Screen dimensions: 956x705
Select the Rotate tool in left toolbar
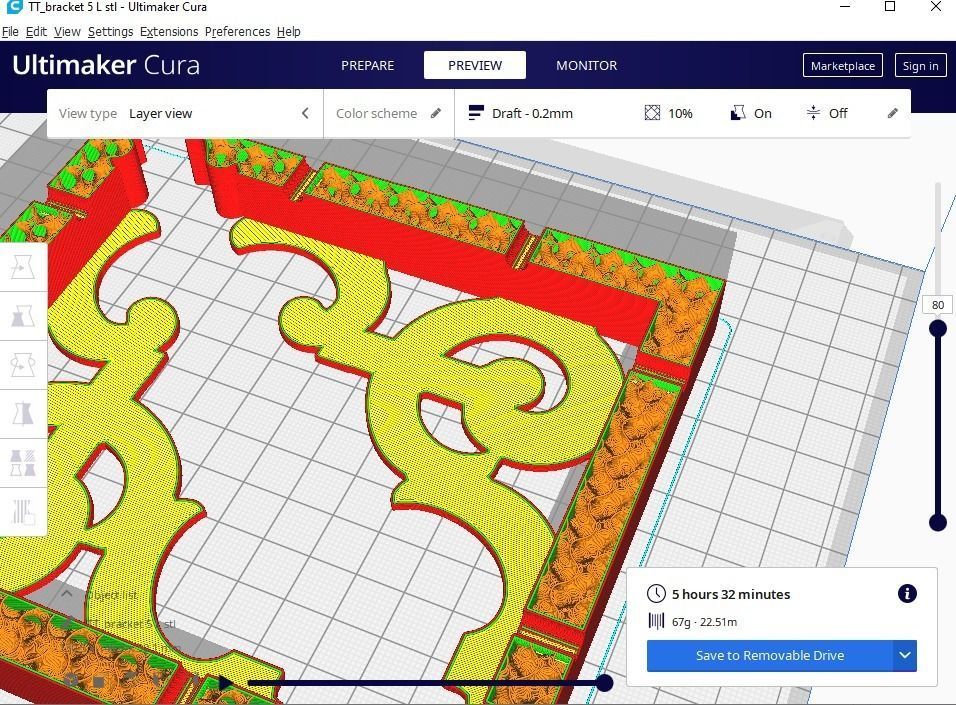(x=23, y=365)
